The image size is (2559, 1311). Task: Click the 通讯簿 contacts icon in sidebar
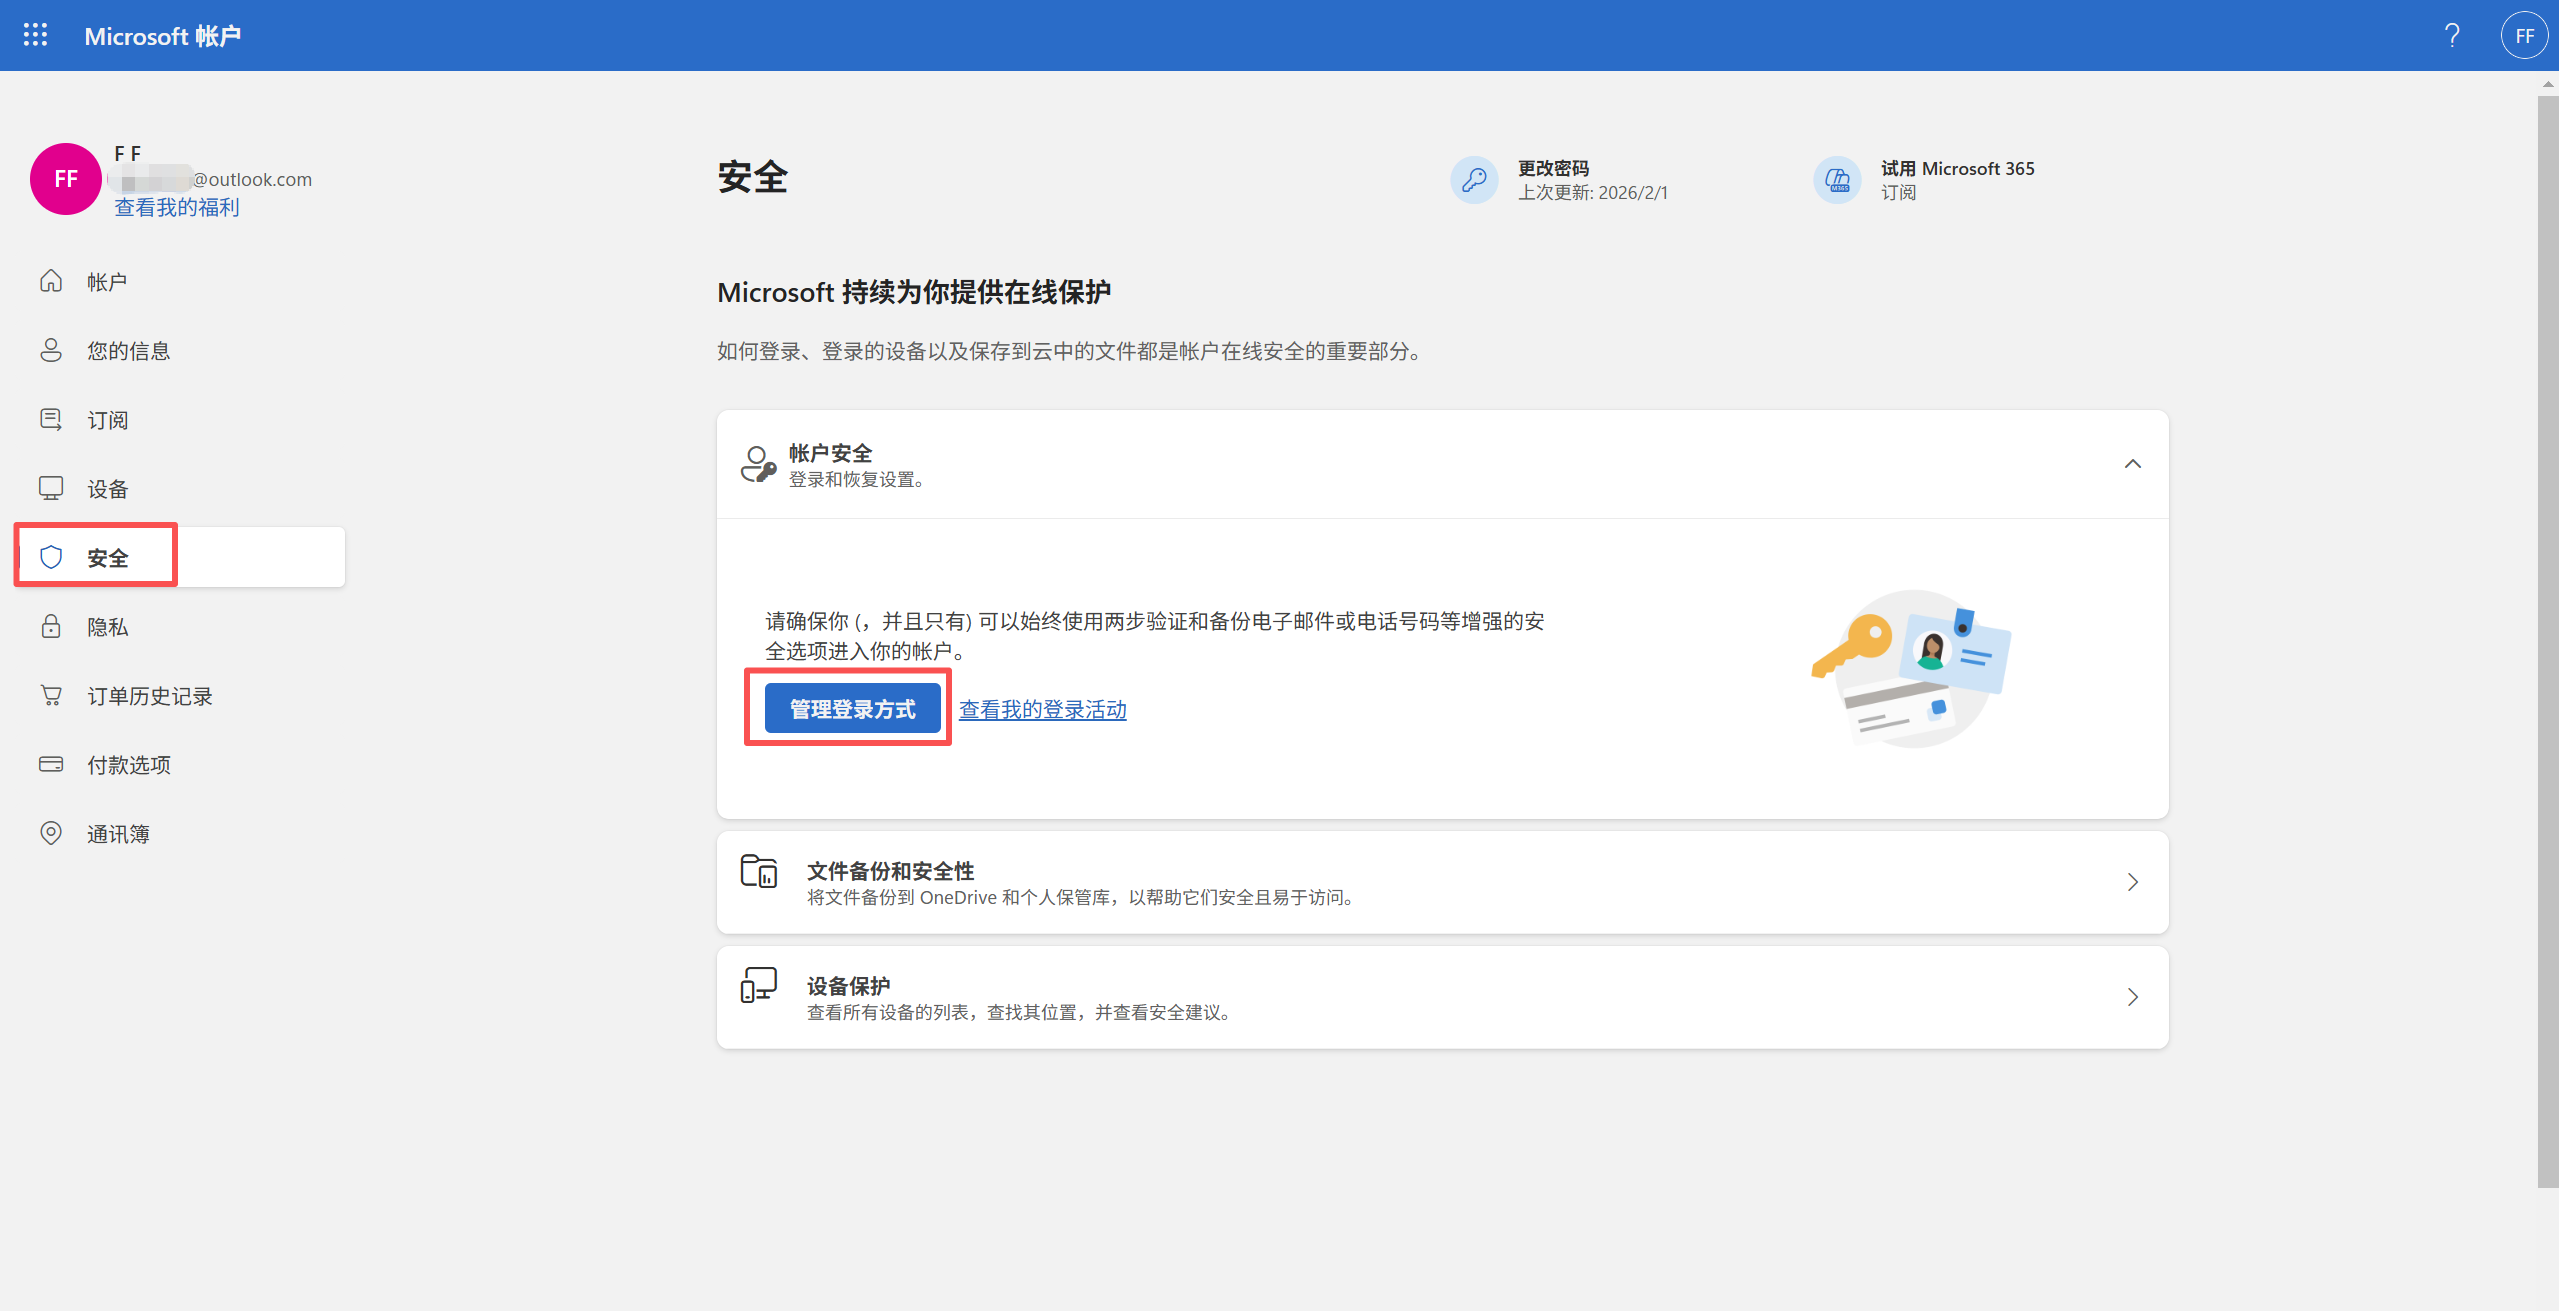tap(51, 833)
